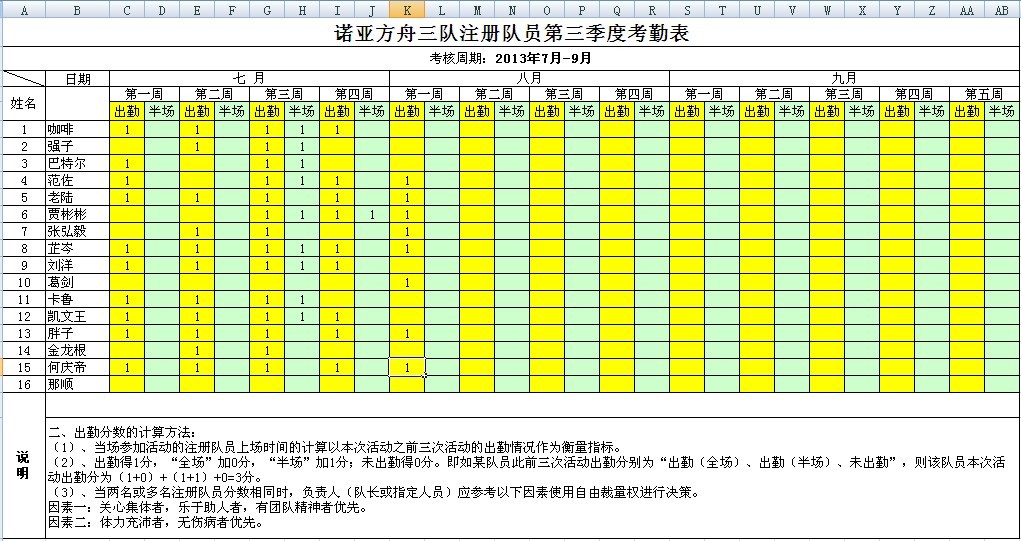The height and width of the screenshot is (541, 1021).
Task: Select the 八月 month header
Action: (529, 79)
